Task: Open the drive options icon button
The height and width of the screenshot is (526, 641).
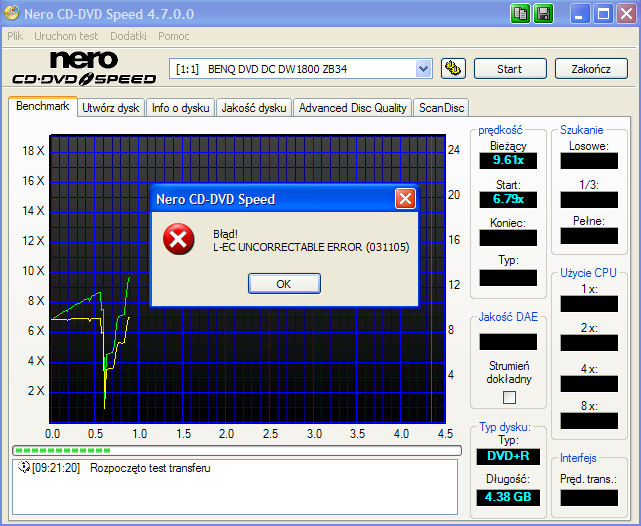Action: pos(453,68)
